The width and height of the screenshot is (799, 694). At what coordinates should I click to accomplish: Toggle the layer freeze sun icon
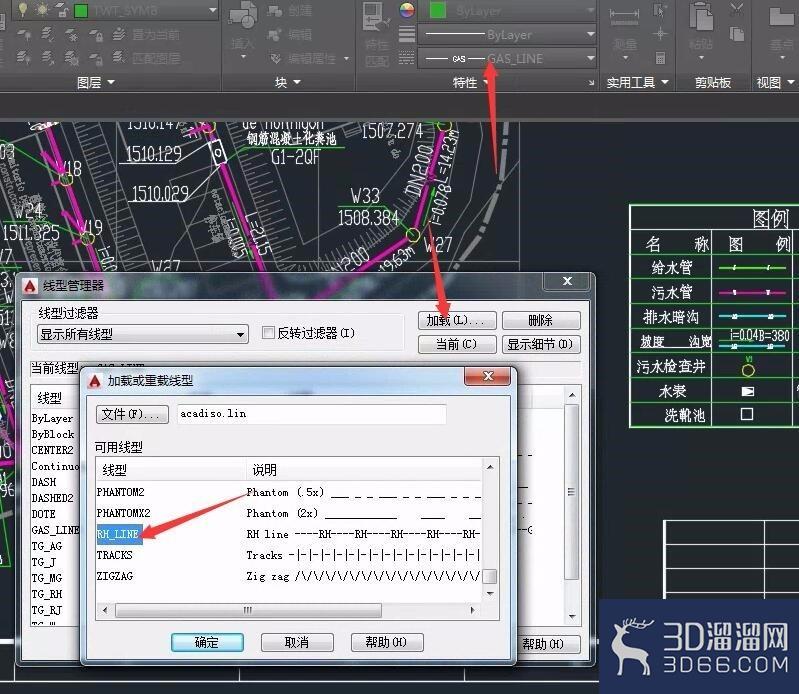tap(42, 9)
